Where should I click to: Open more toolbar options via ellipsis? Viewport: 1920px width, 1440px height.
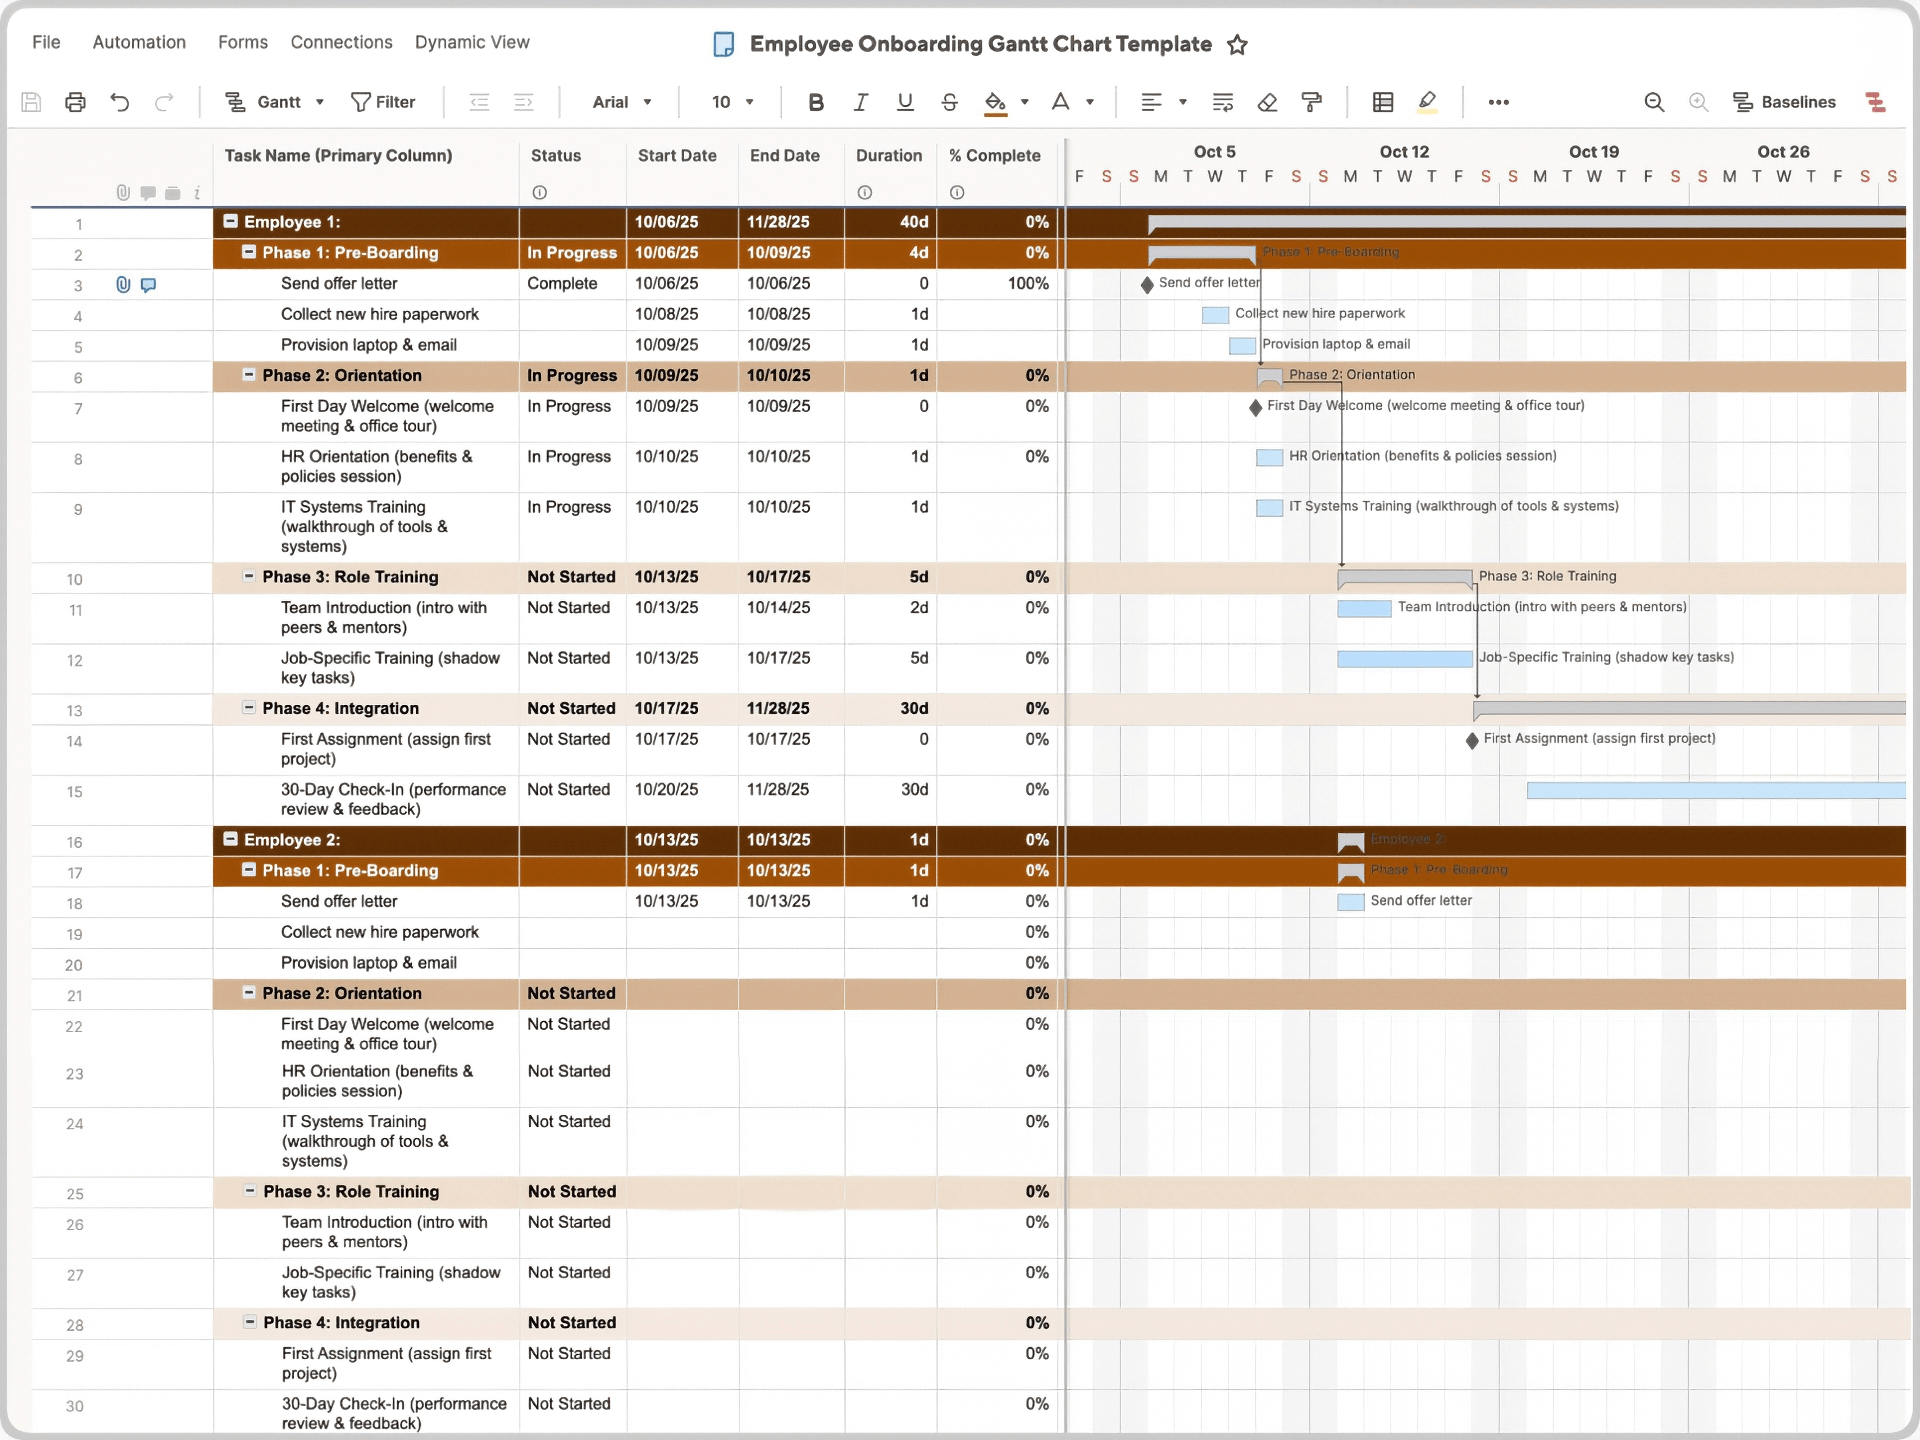point(1498,101)
